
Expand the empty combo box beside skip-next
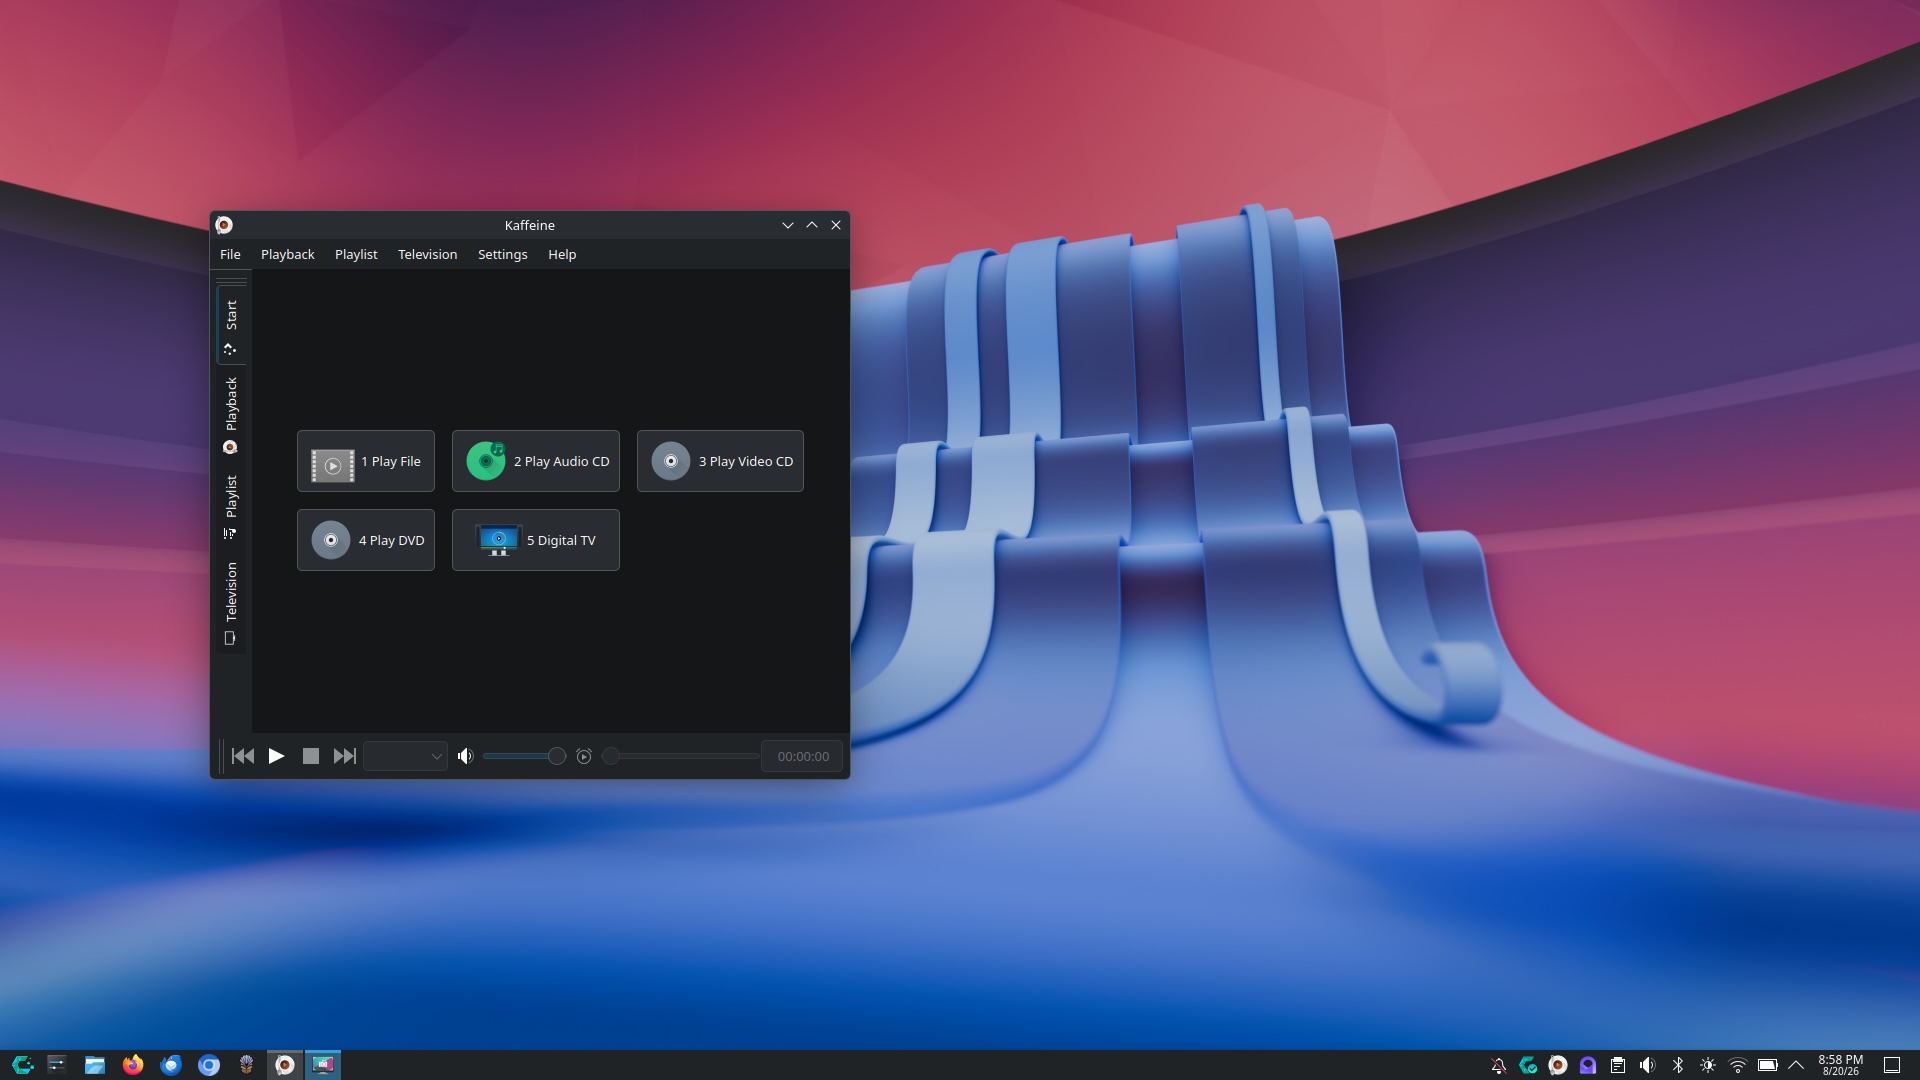pyautogui.click(x=405, y=756)
